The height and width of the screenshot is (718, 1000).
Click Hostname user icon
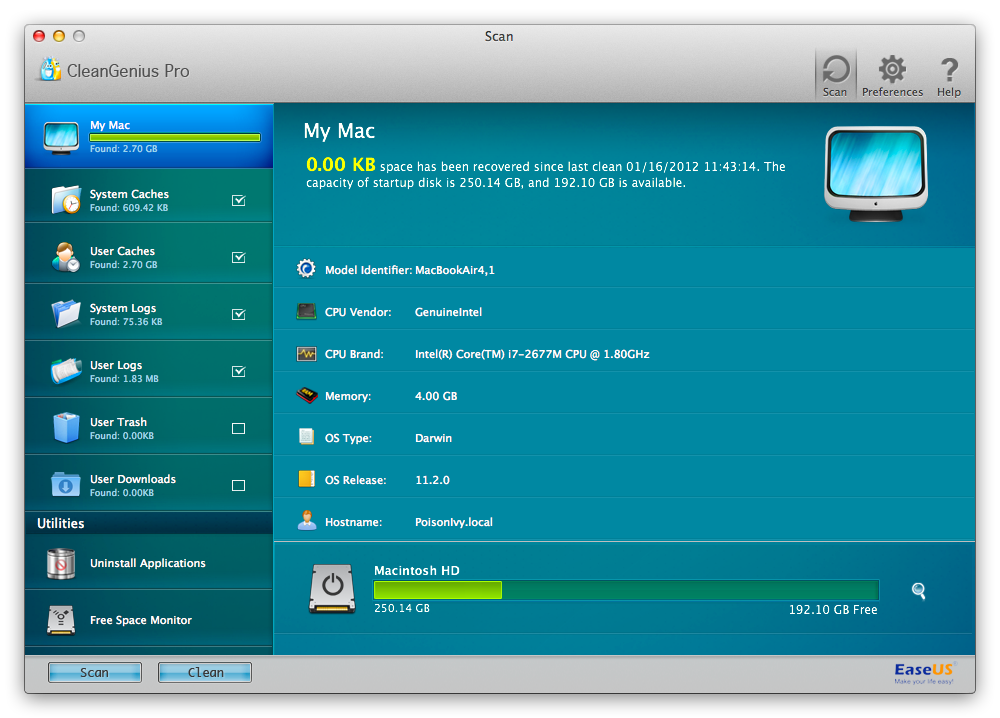click(x=307, y=520)
